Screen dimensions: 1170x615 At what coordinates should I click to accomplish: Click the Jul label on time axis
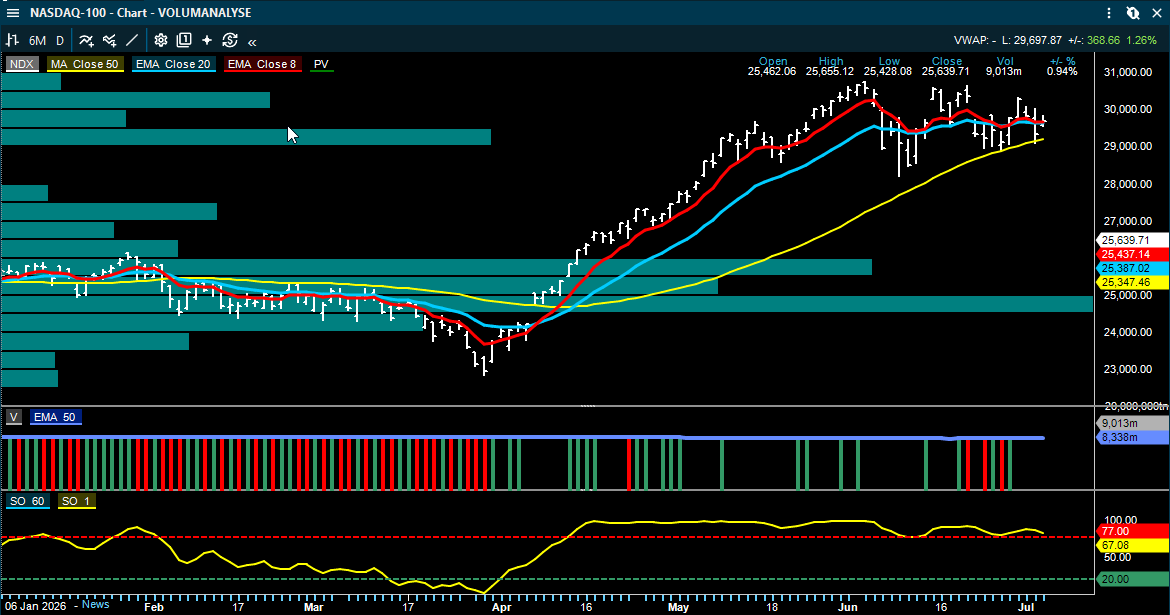[1026, 607]
